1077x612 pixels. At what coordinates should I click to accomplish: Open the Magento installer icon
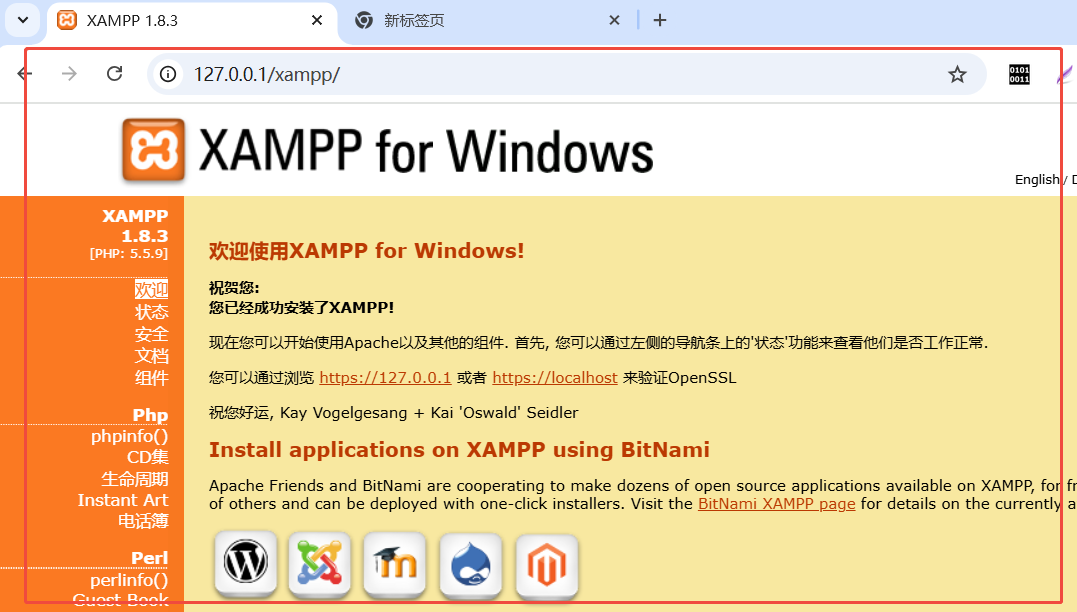547,565
